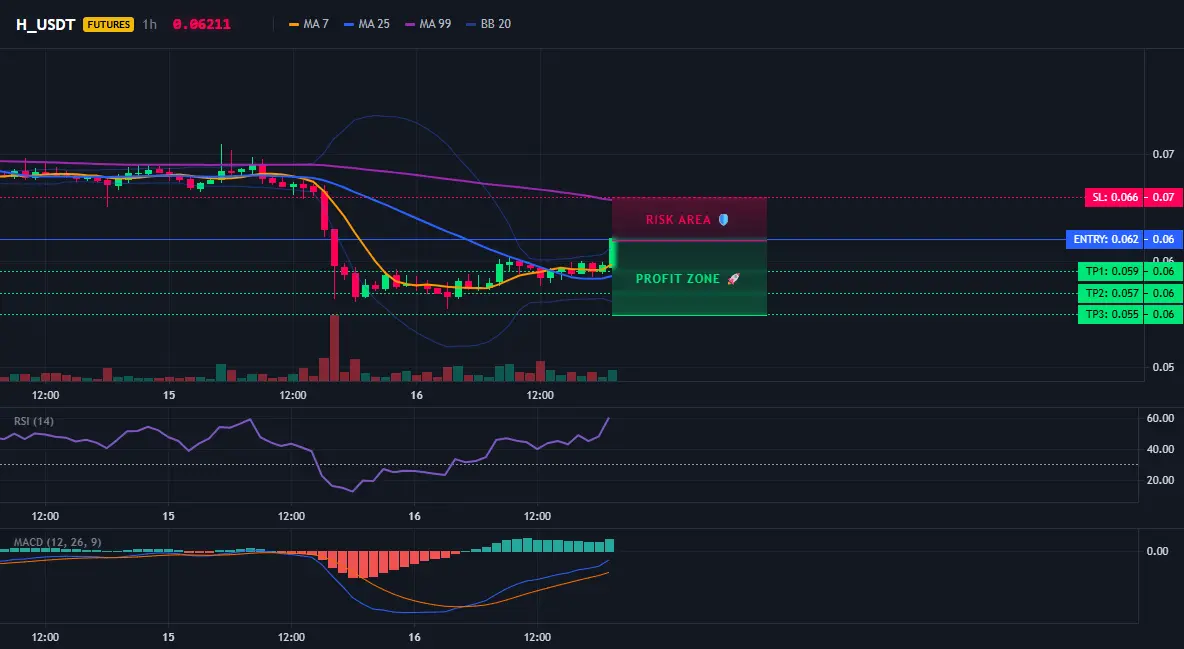Screen dimensions: 1184x649
Task: Click the 0.00 MACD axis value
Action: click(x=1158, y=551)
